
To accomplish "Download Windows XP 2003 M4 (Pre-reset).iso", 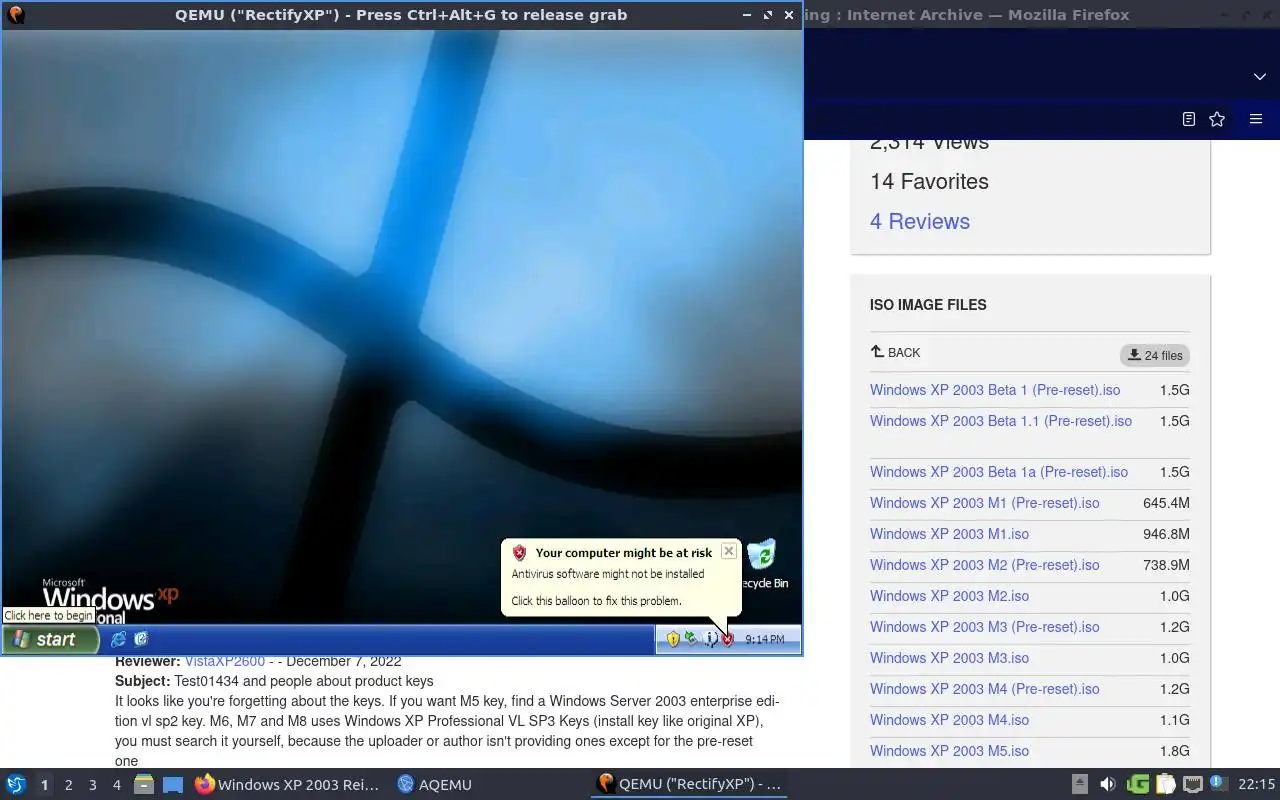I will (x=984, y=689).
